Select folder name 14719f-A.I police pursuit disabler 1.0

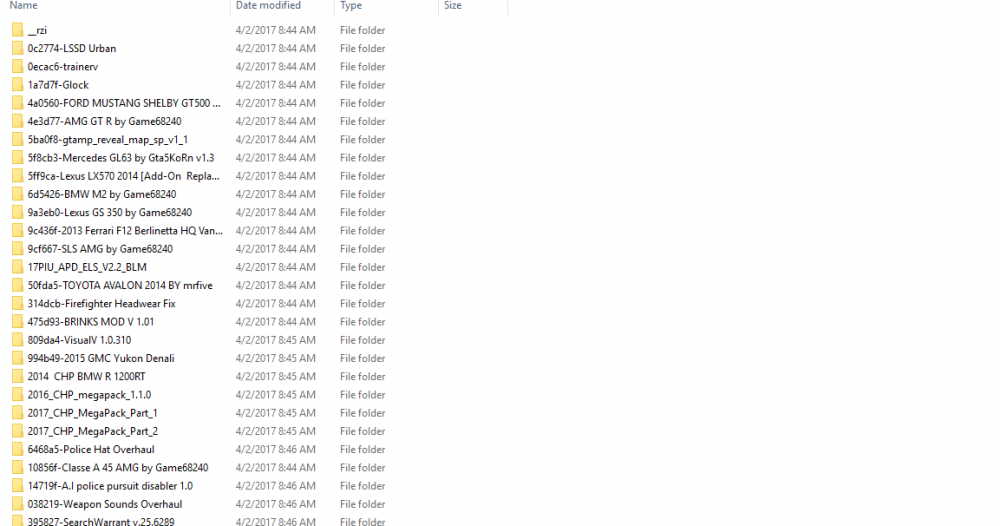pos(110,486)
